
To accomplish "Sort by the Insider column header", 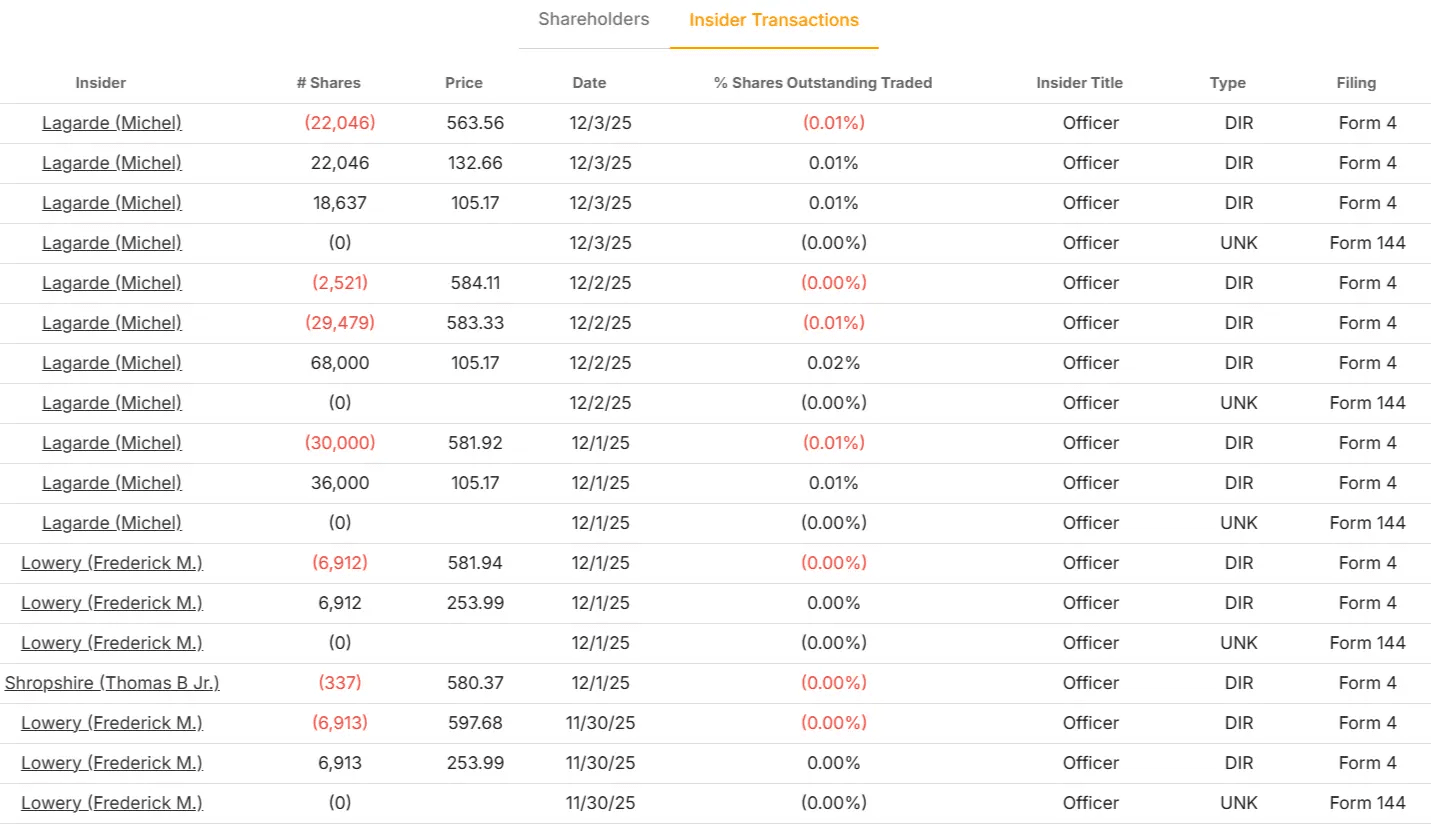I will [x=101, y=83].
